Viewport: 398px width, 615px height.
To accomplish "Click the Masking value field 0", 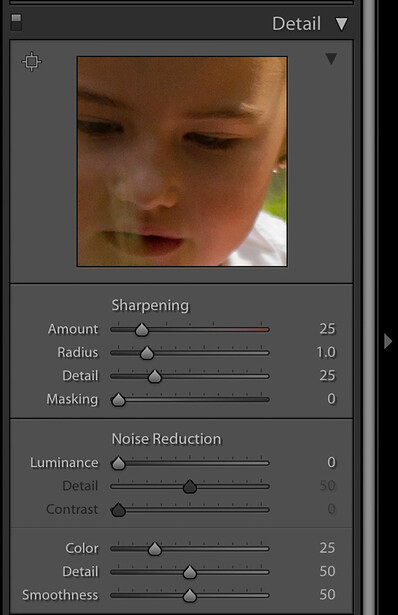I will tap(331, 399).
